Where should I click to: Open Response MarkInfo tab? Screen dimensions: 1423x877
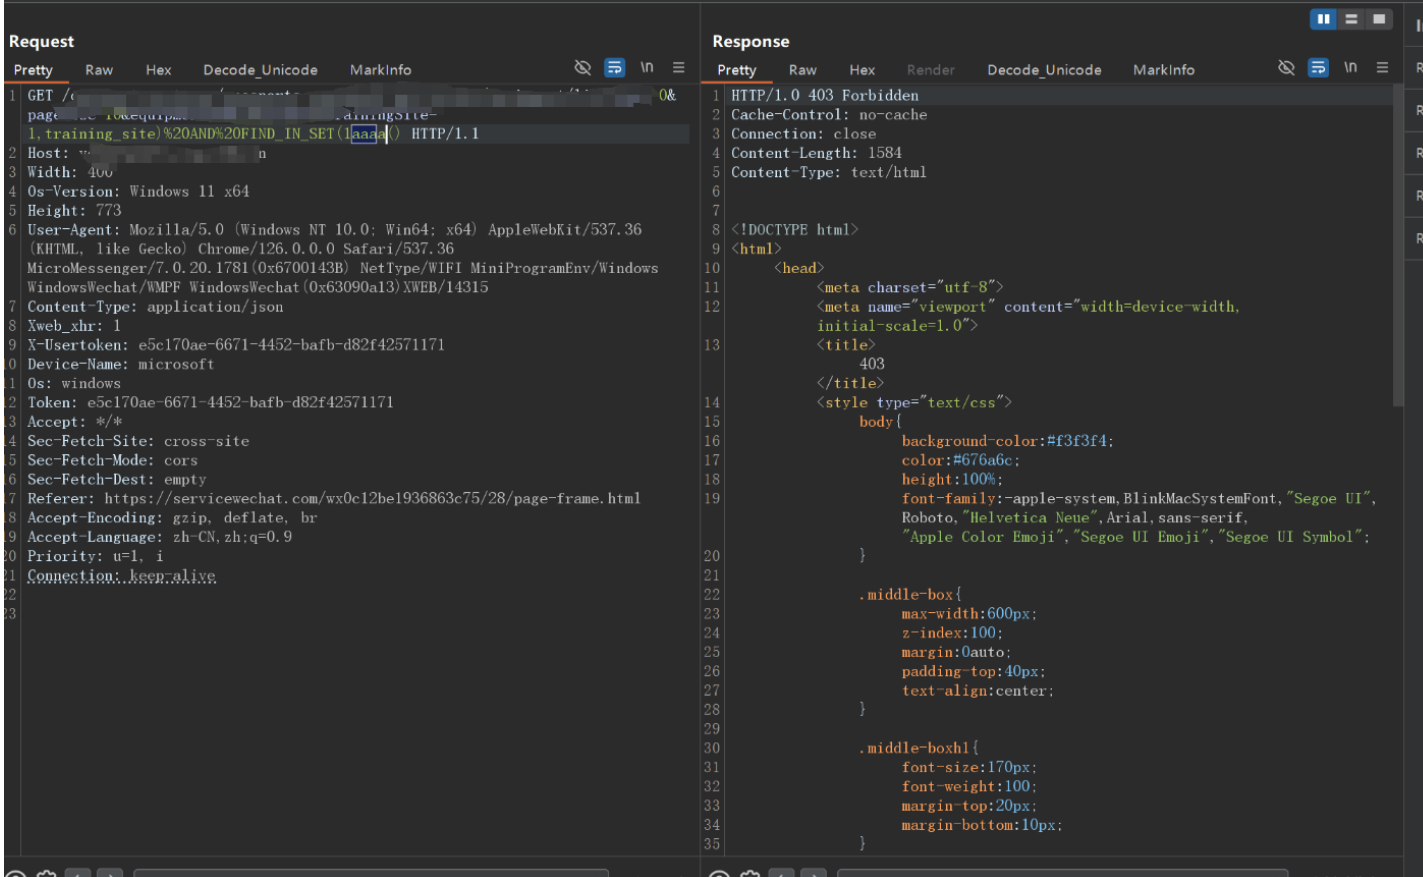[x=1164, y=70]
